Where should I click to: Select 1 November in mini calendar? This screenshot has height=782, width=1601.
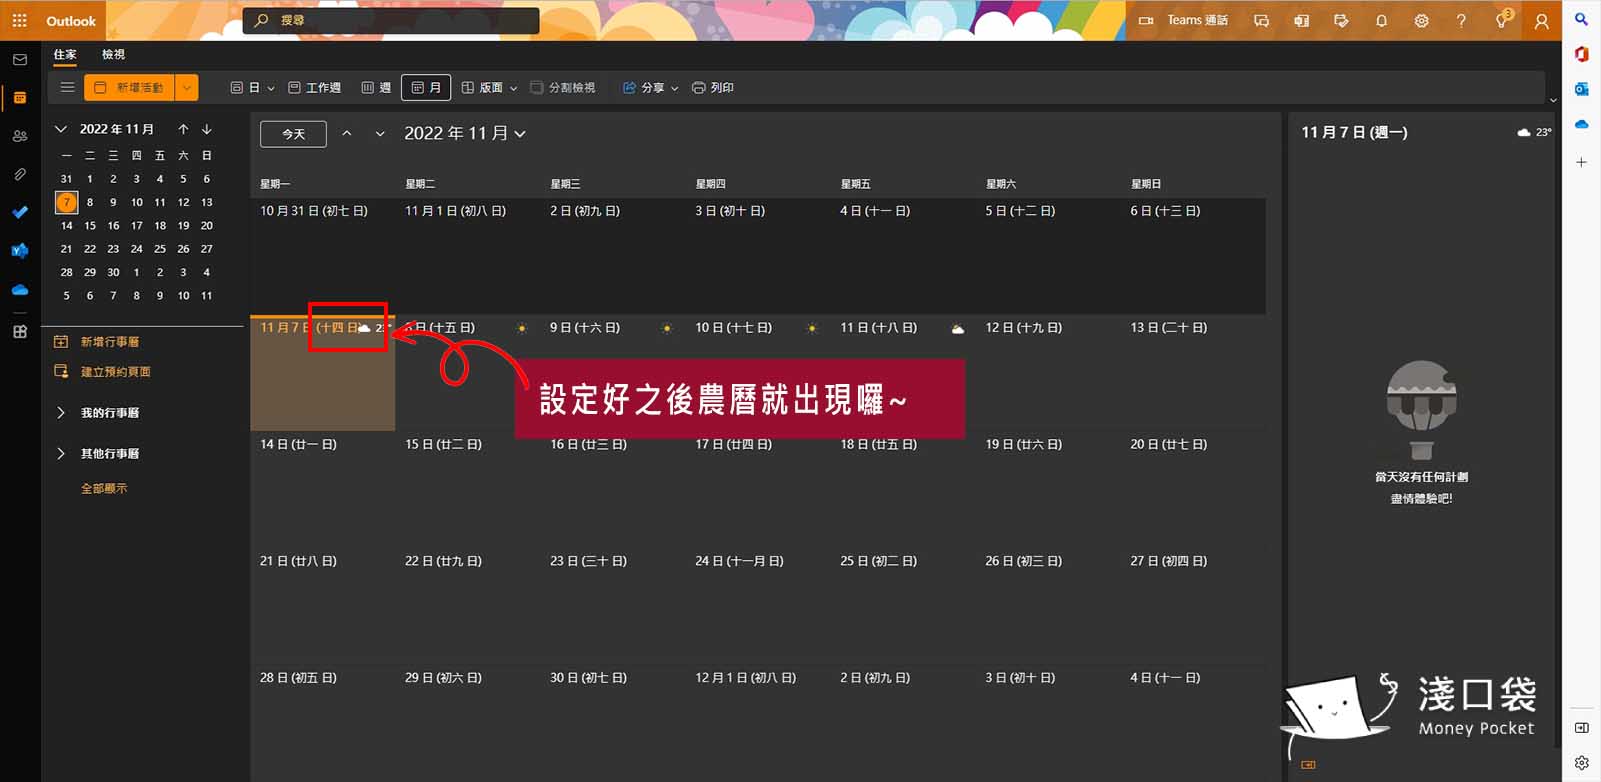[x=90, y=179]
